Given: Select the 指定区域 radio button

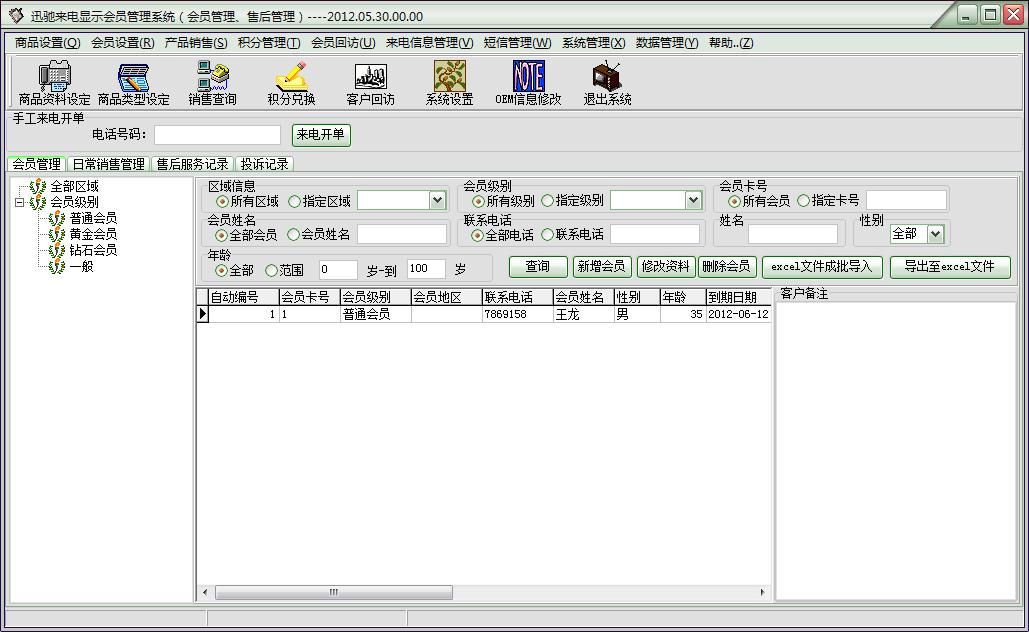Looking at the screenshot, I should (x=294, y=201).
